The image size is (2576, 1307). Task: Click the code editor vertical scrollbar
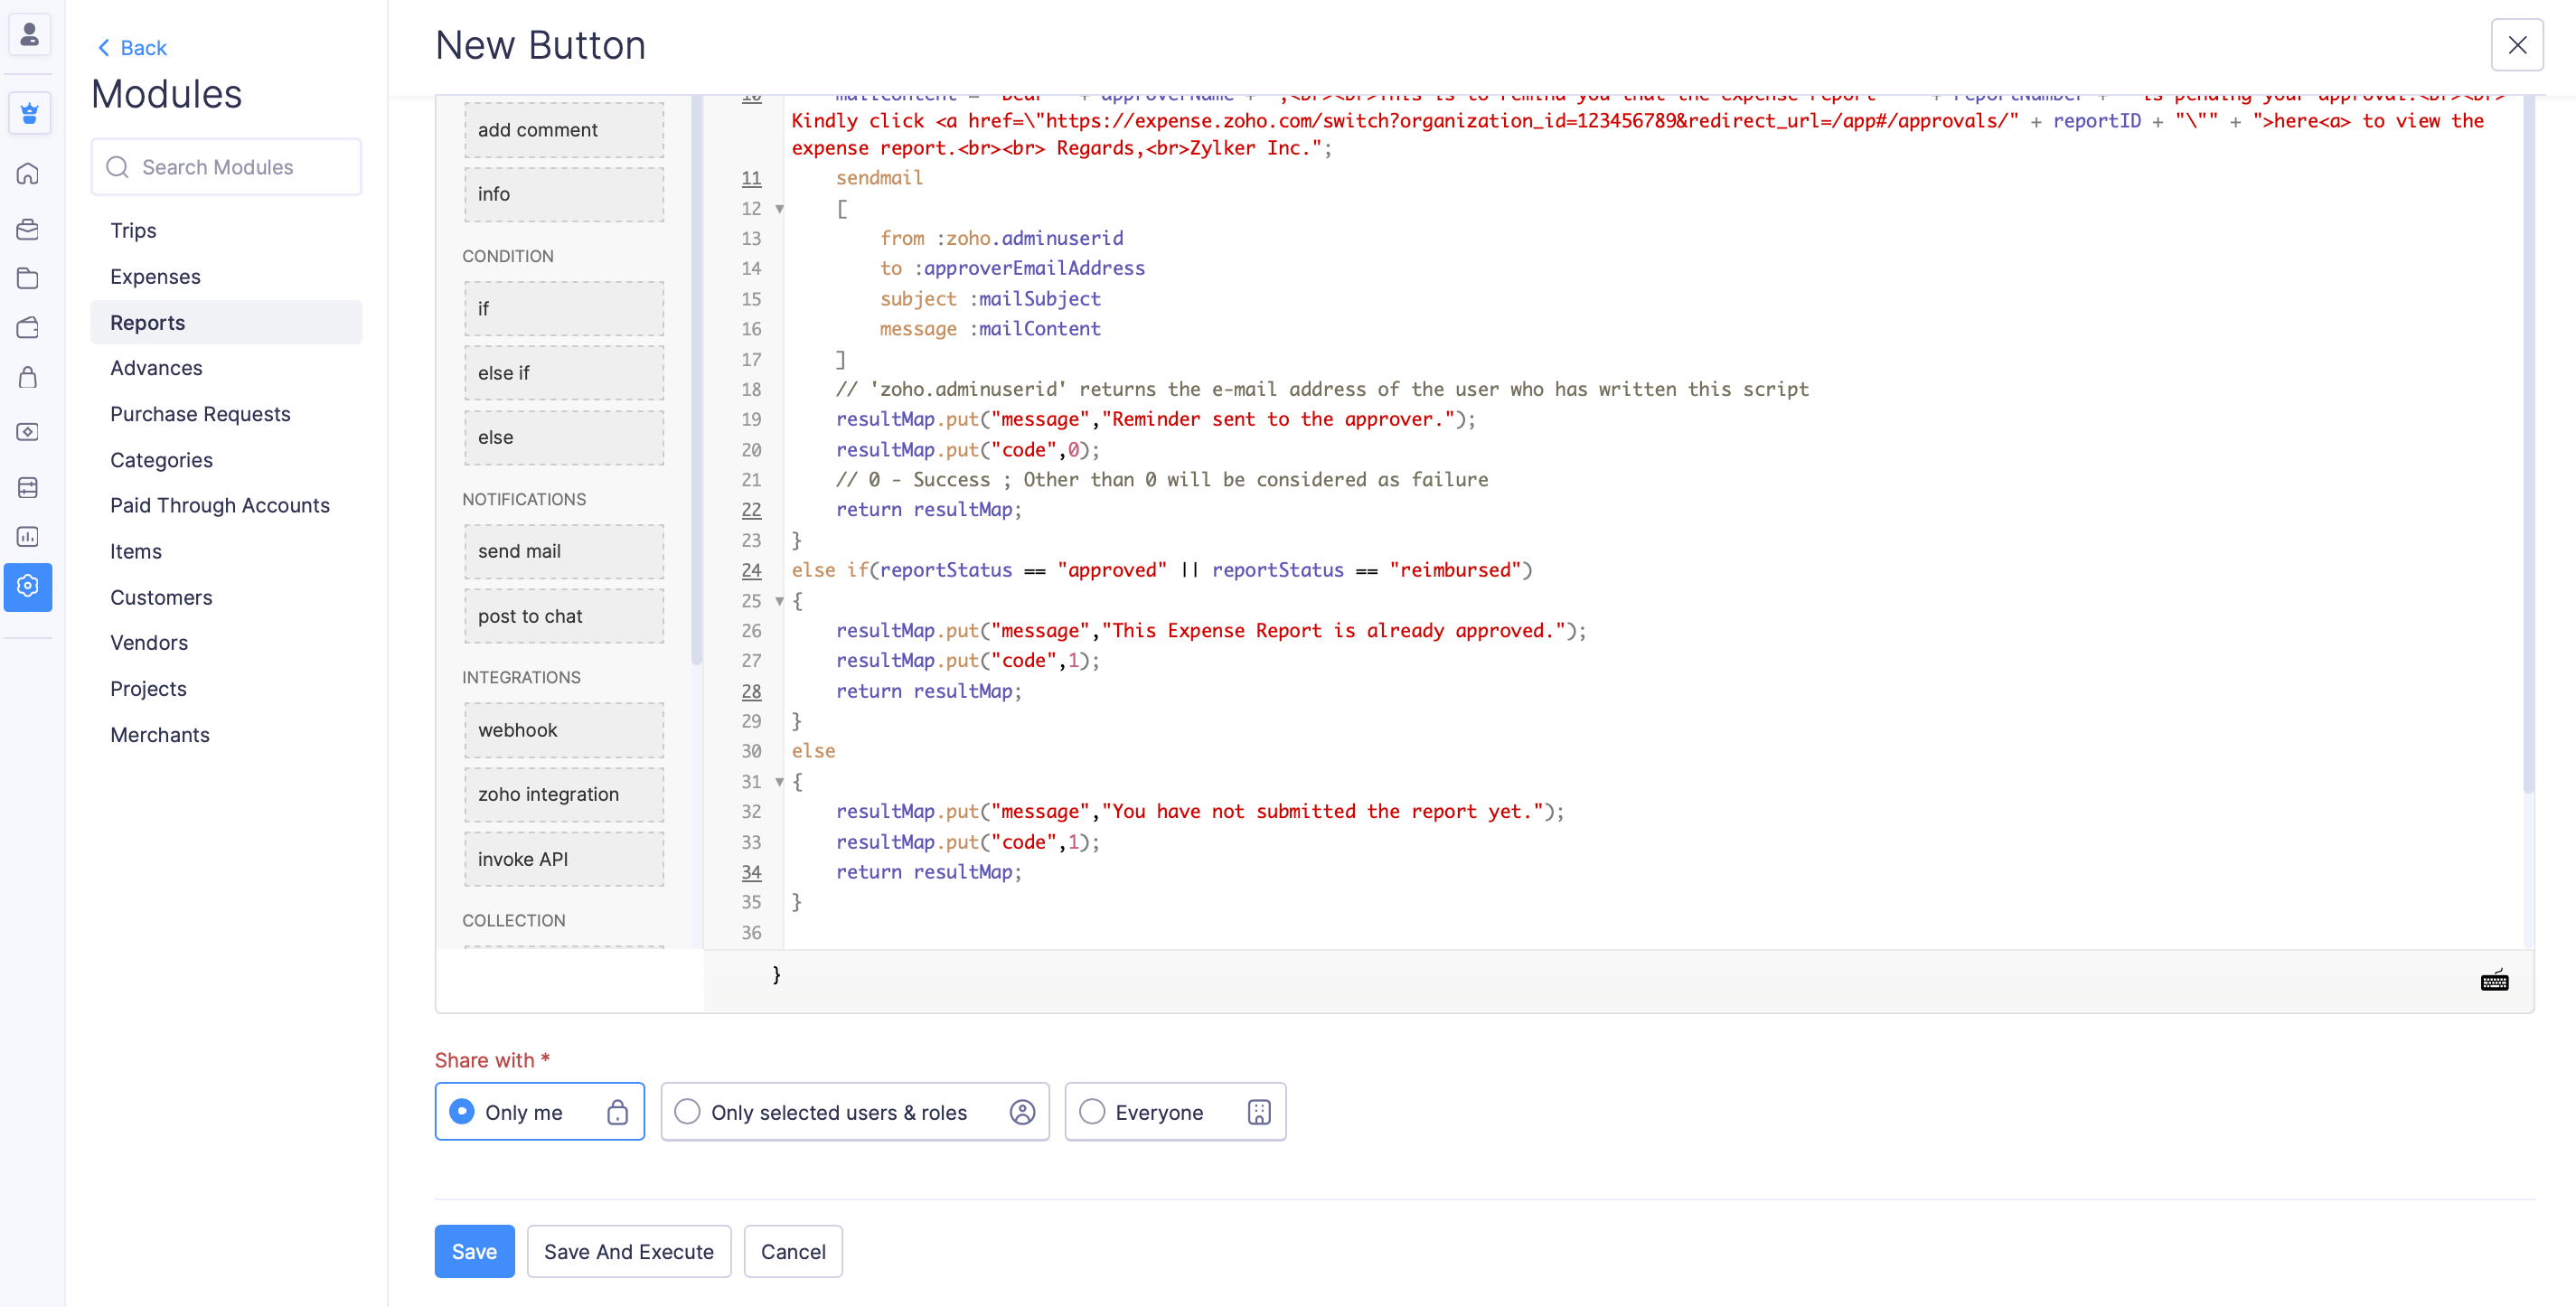[2528, 440]
